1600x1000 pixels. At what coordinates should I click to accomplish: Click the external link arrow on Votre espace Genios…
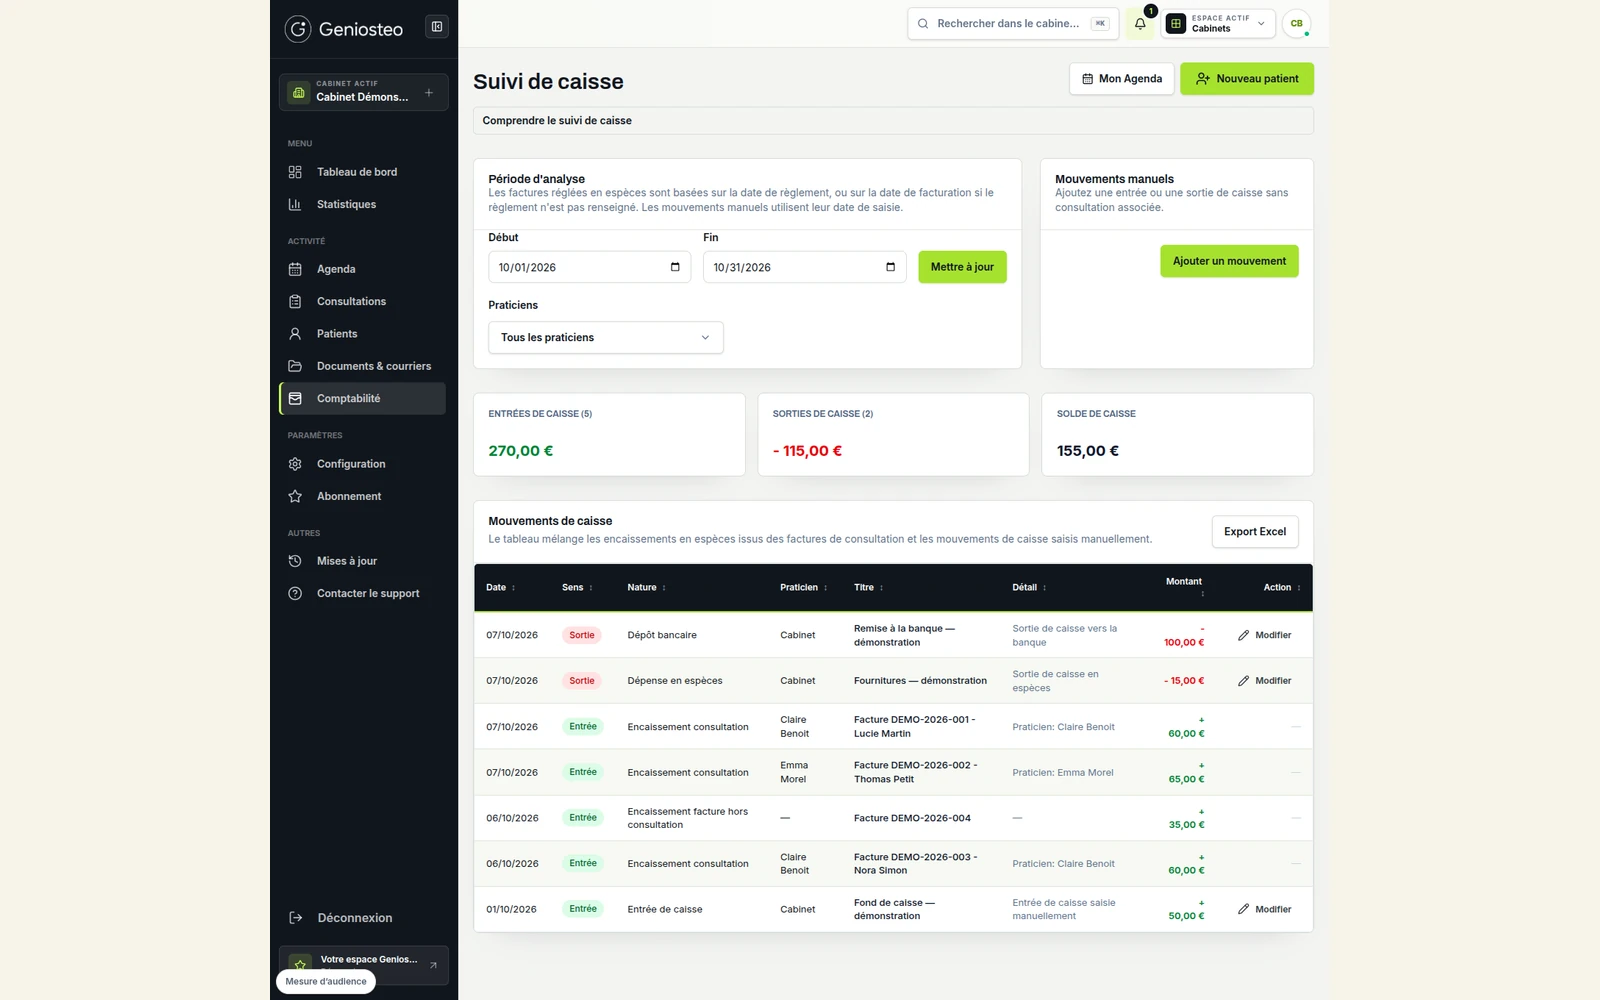(433, 965)
